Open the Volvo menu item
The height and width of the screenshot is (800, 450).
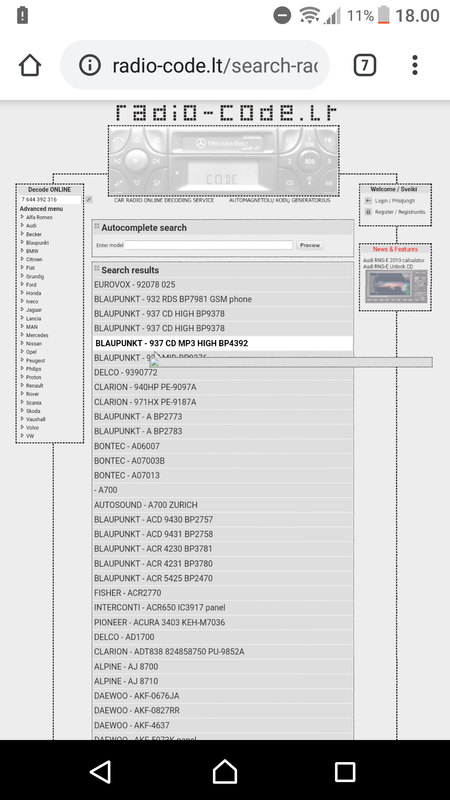tap(32, 428)
